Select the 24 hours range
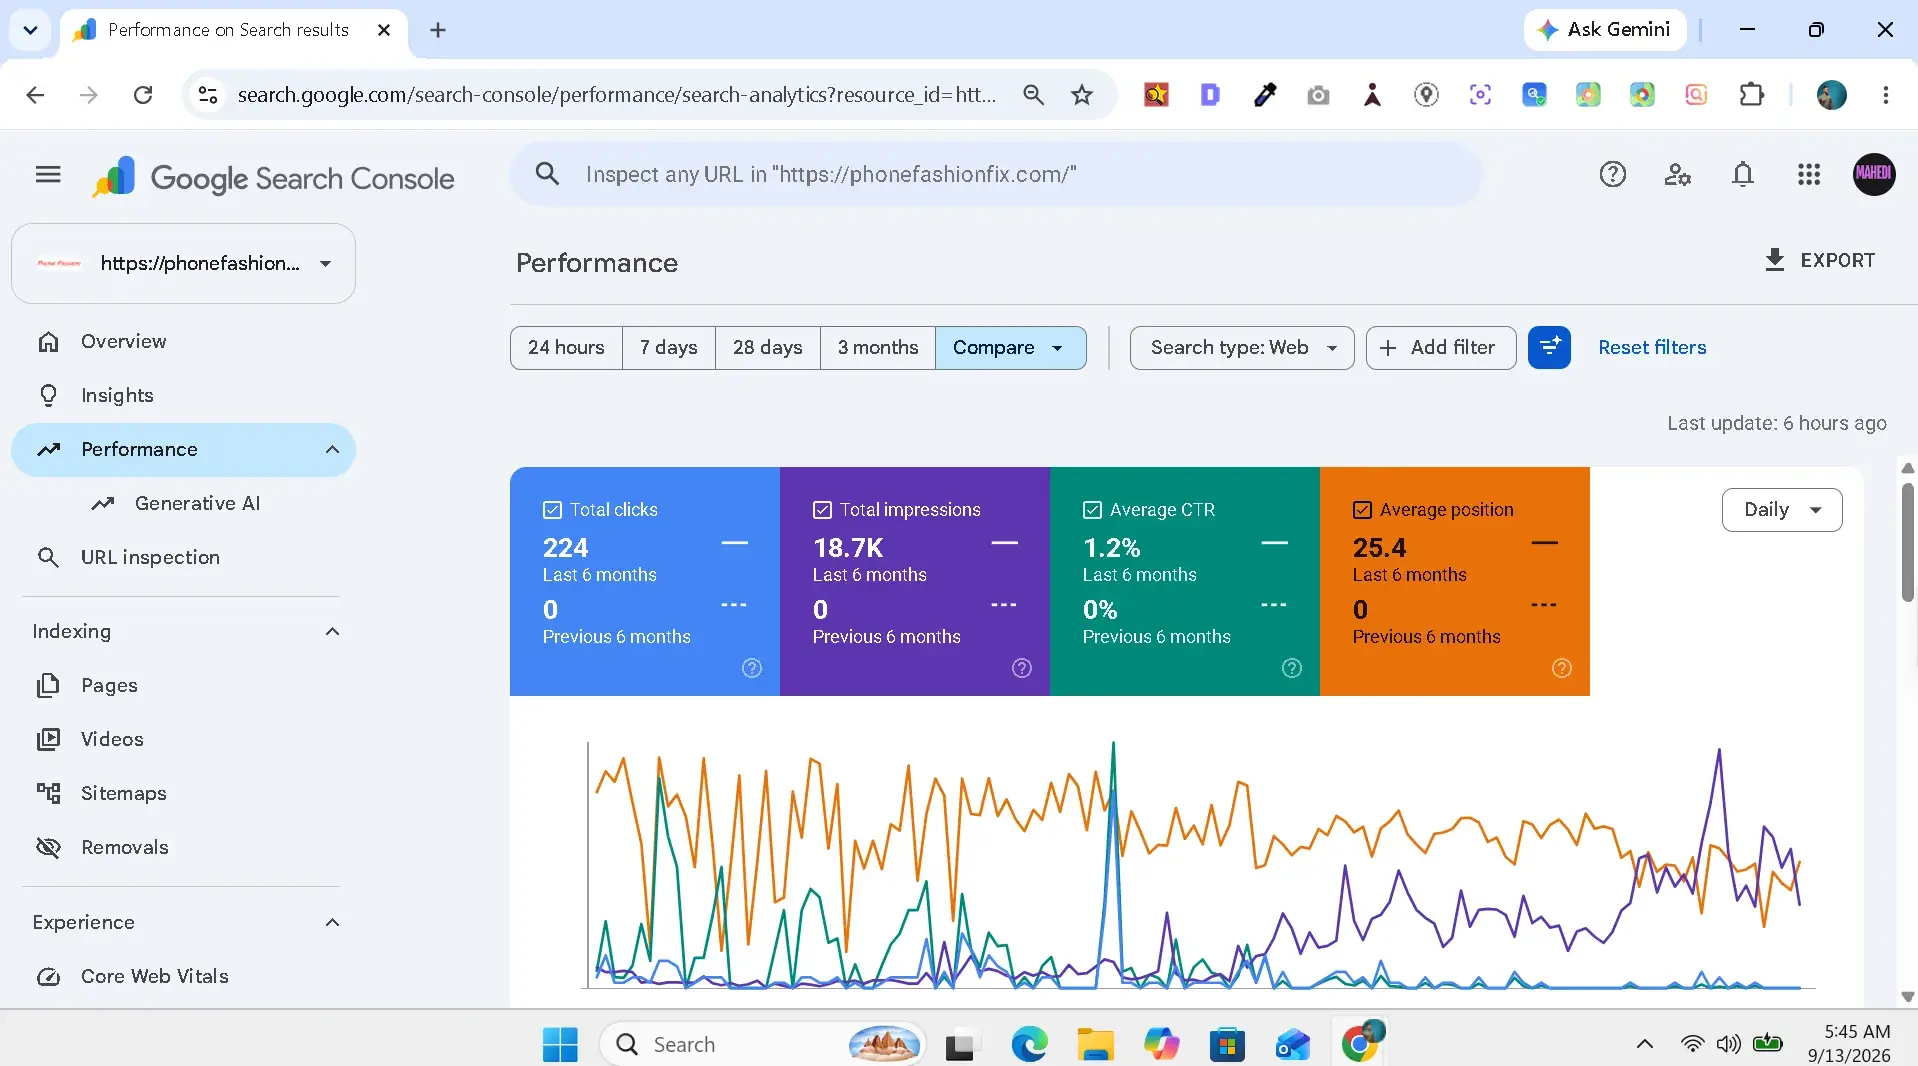Viewport: 1918px width, 1066px height. (566, 347)
